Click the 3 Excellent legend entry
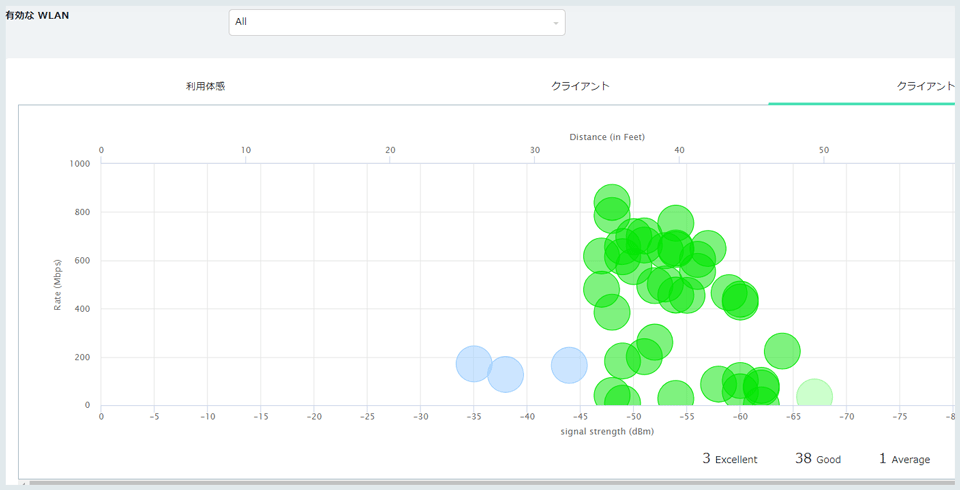Screen dimensions: 960x490 pos(730,459)
